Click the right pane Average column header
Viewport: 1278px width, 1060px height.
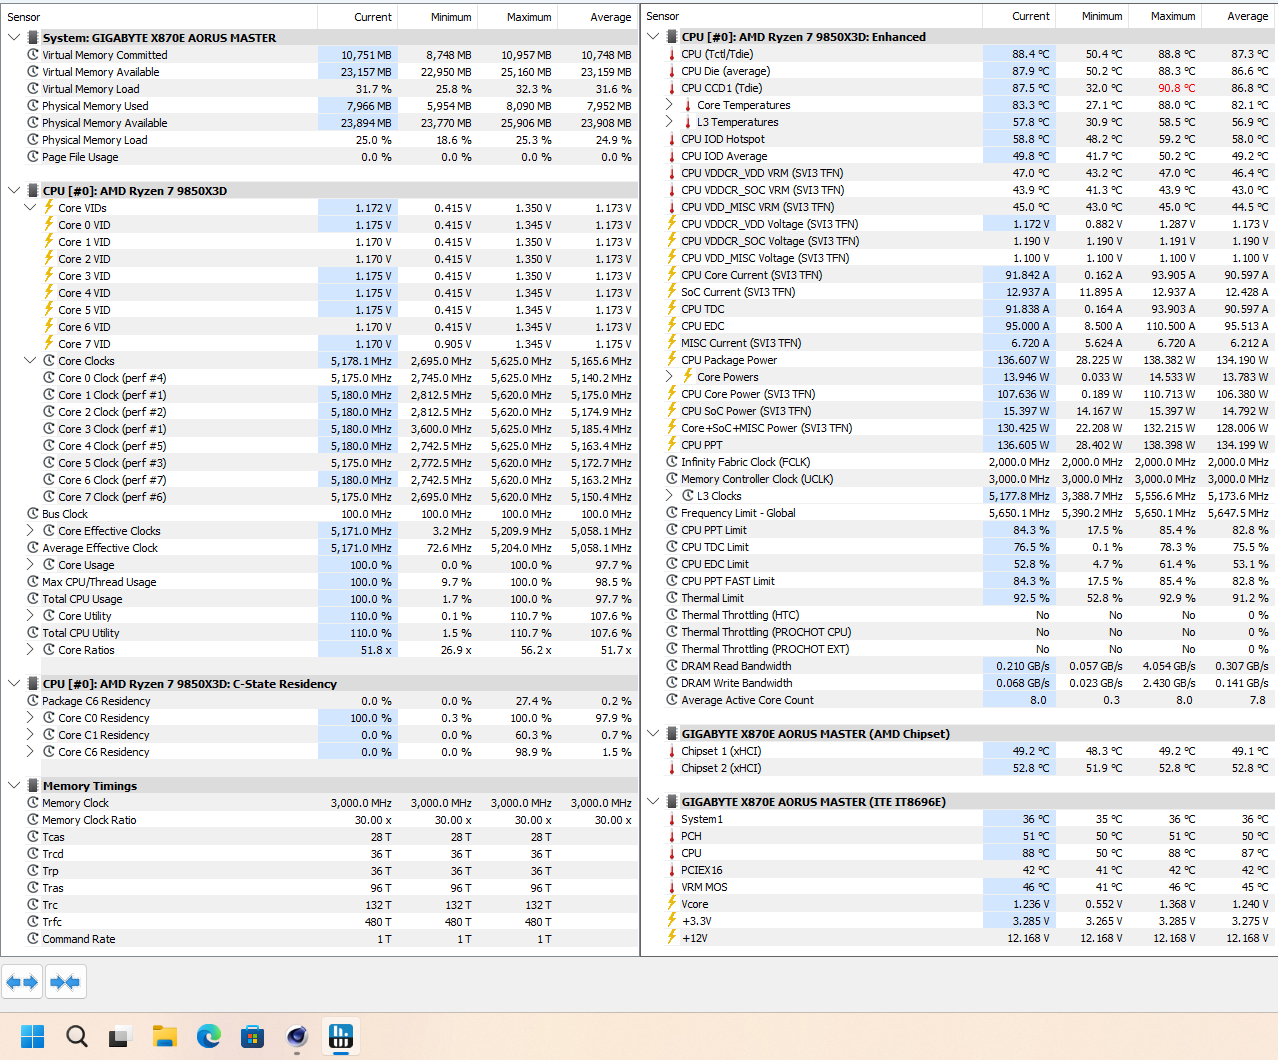pos(1238,16)
